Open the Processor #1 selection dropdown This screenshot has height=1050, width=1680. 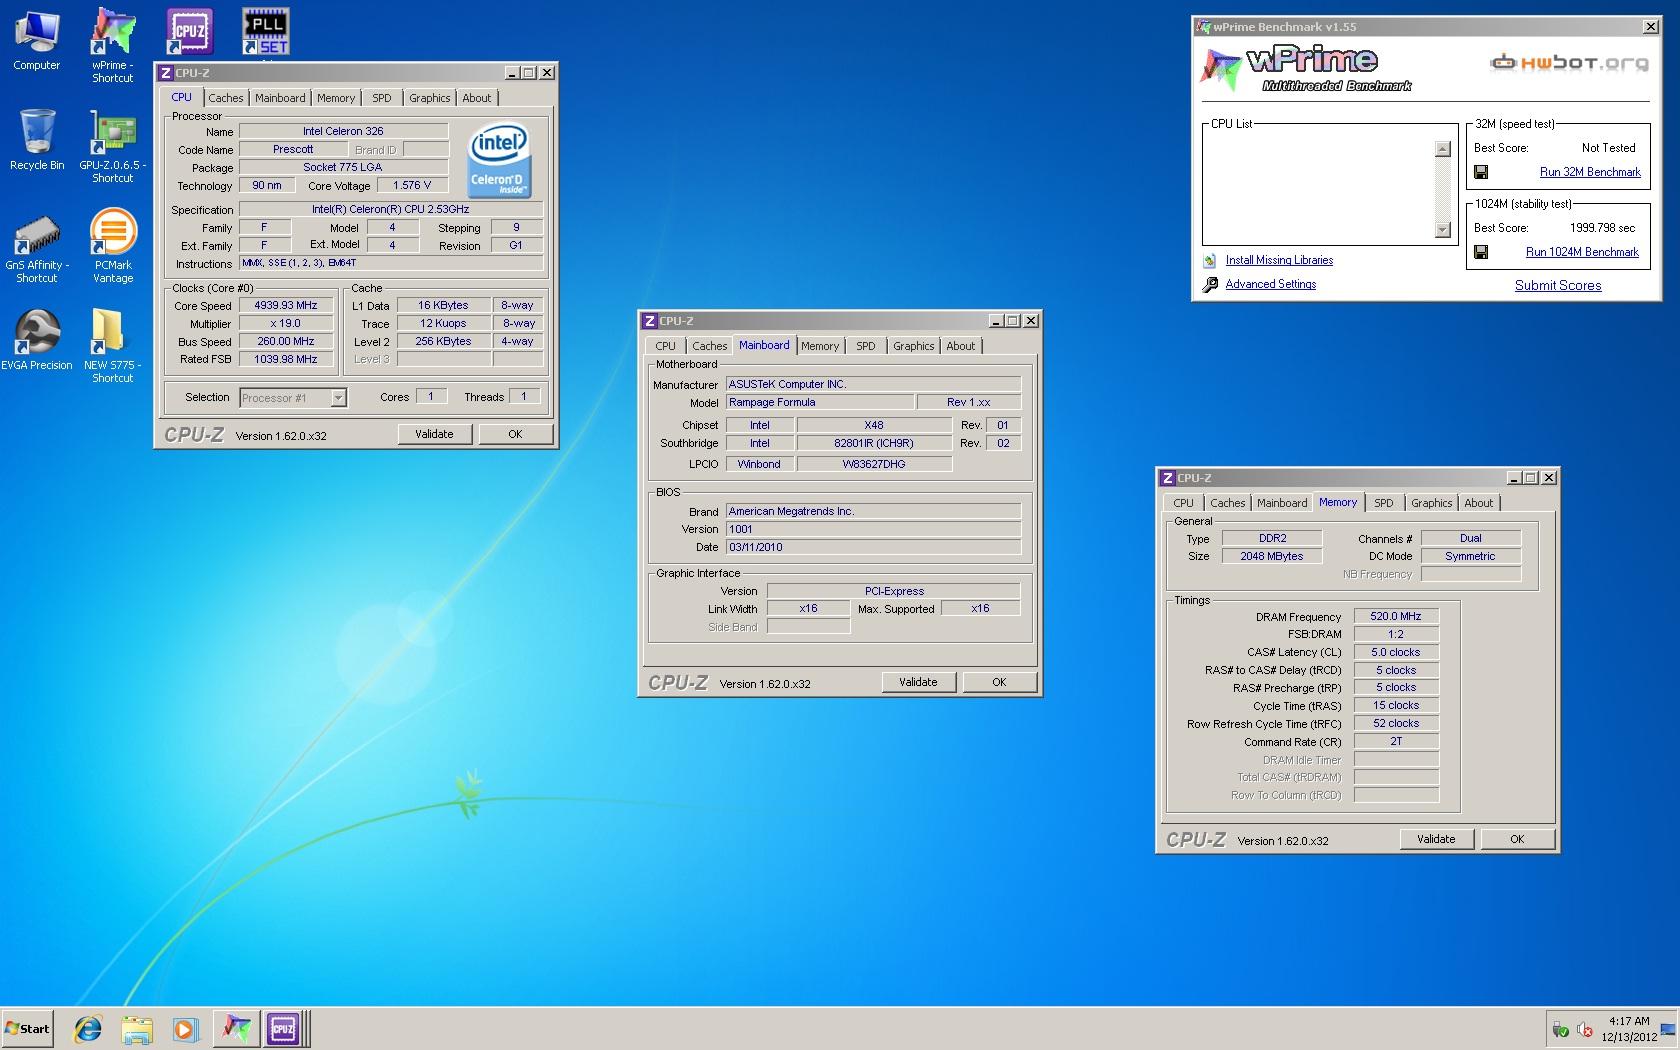pyautogui.click(x=338, y=398)
